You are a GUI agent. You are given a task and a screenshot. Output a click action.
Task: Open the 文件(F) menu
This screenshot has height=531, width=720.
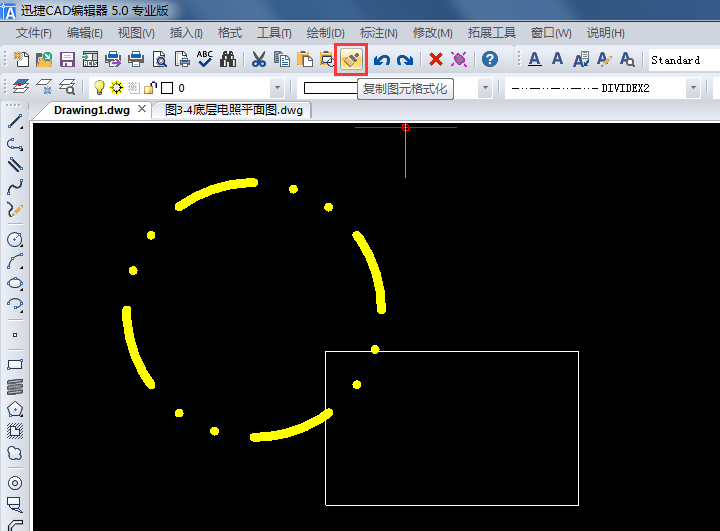point(34,33)
